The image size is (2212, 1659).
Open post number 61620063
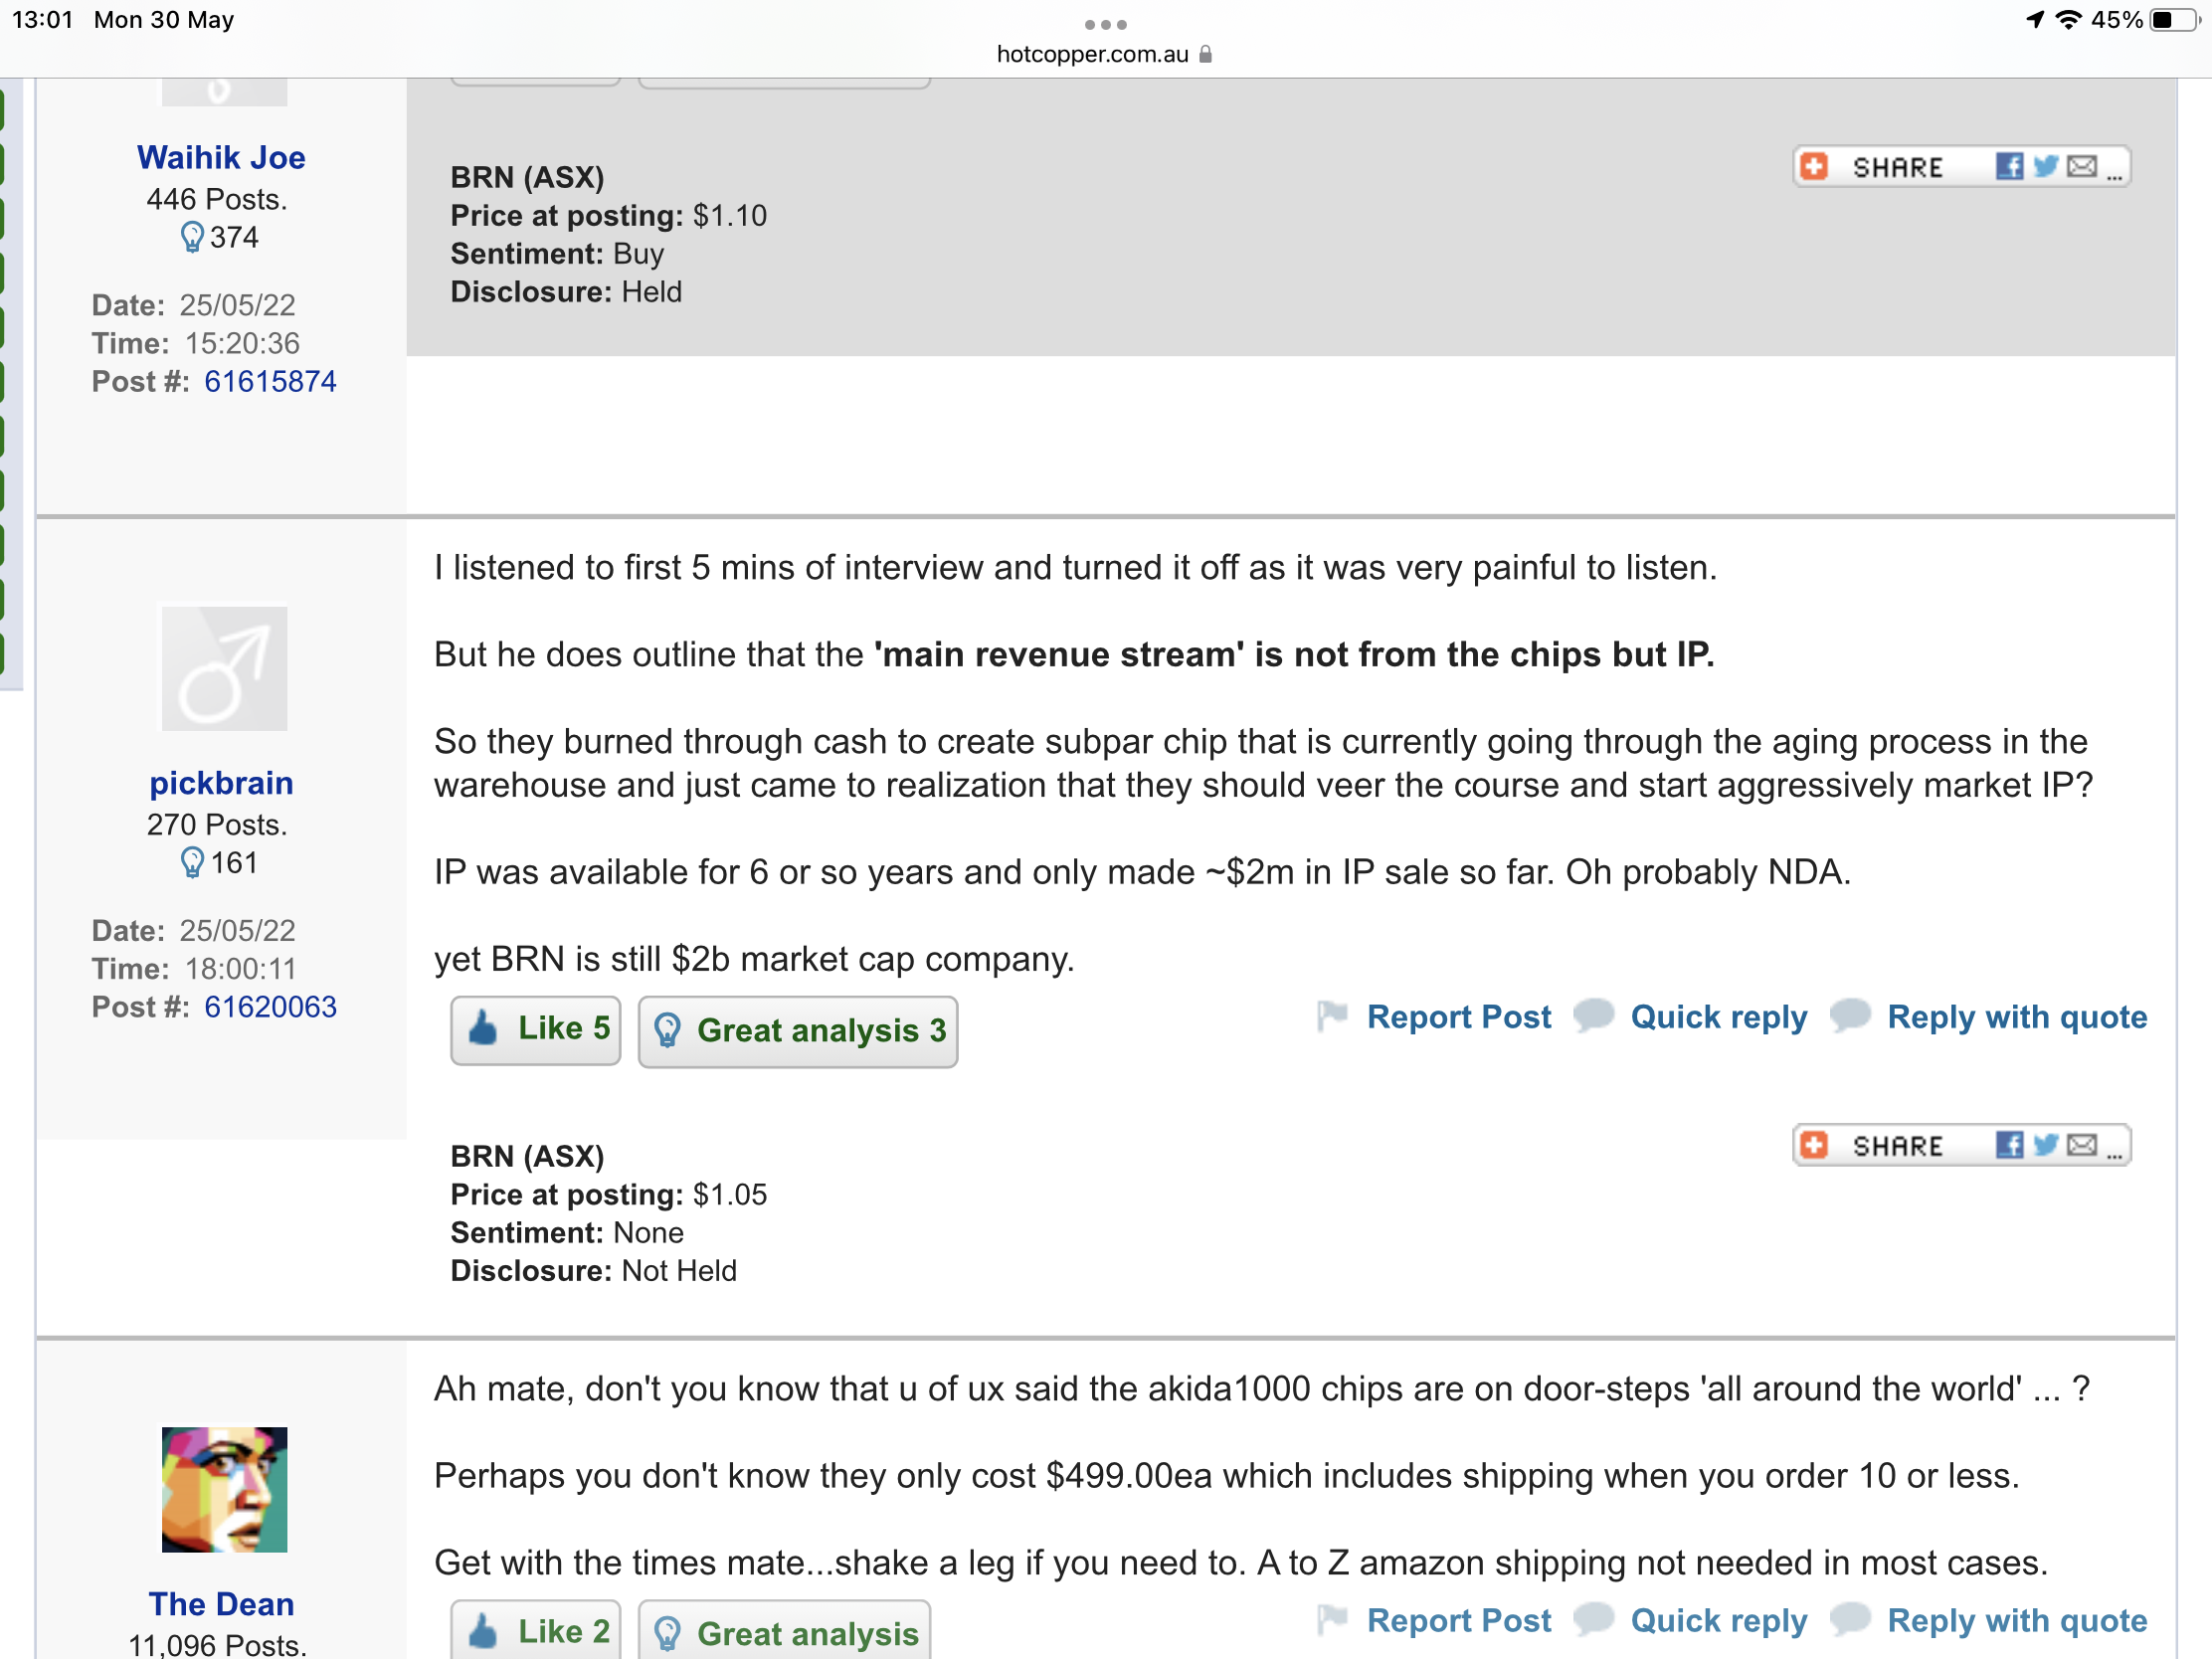(x=270, y=1007)
